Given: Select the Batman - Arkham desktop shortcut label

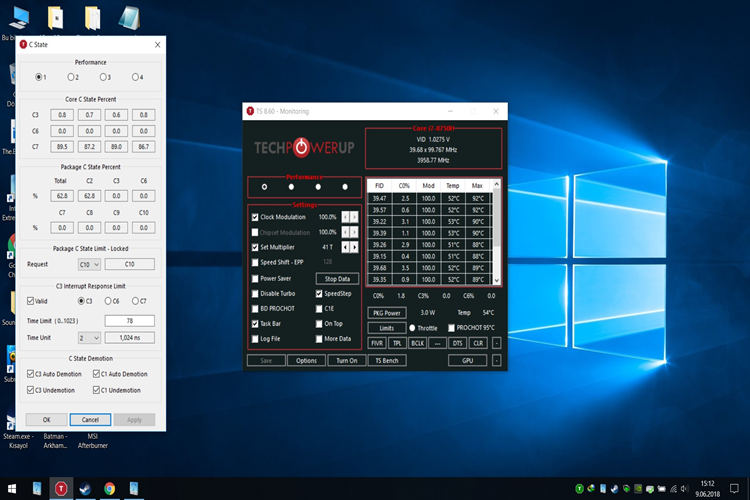Looking at the screenshot, I should point(55,441).
